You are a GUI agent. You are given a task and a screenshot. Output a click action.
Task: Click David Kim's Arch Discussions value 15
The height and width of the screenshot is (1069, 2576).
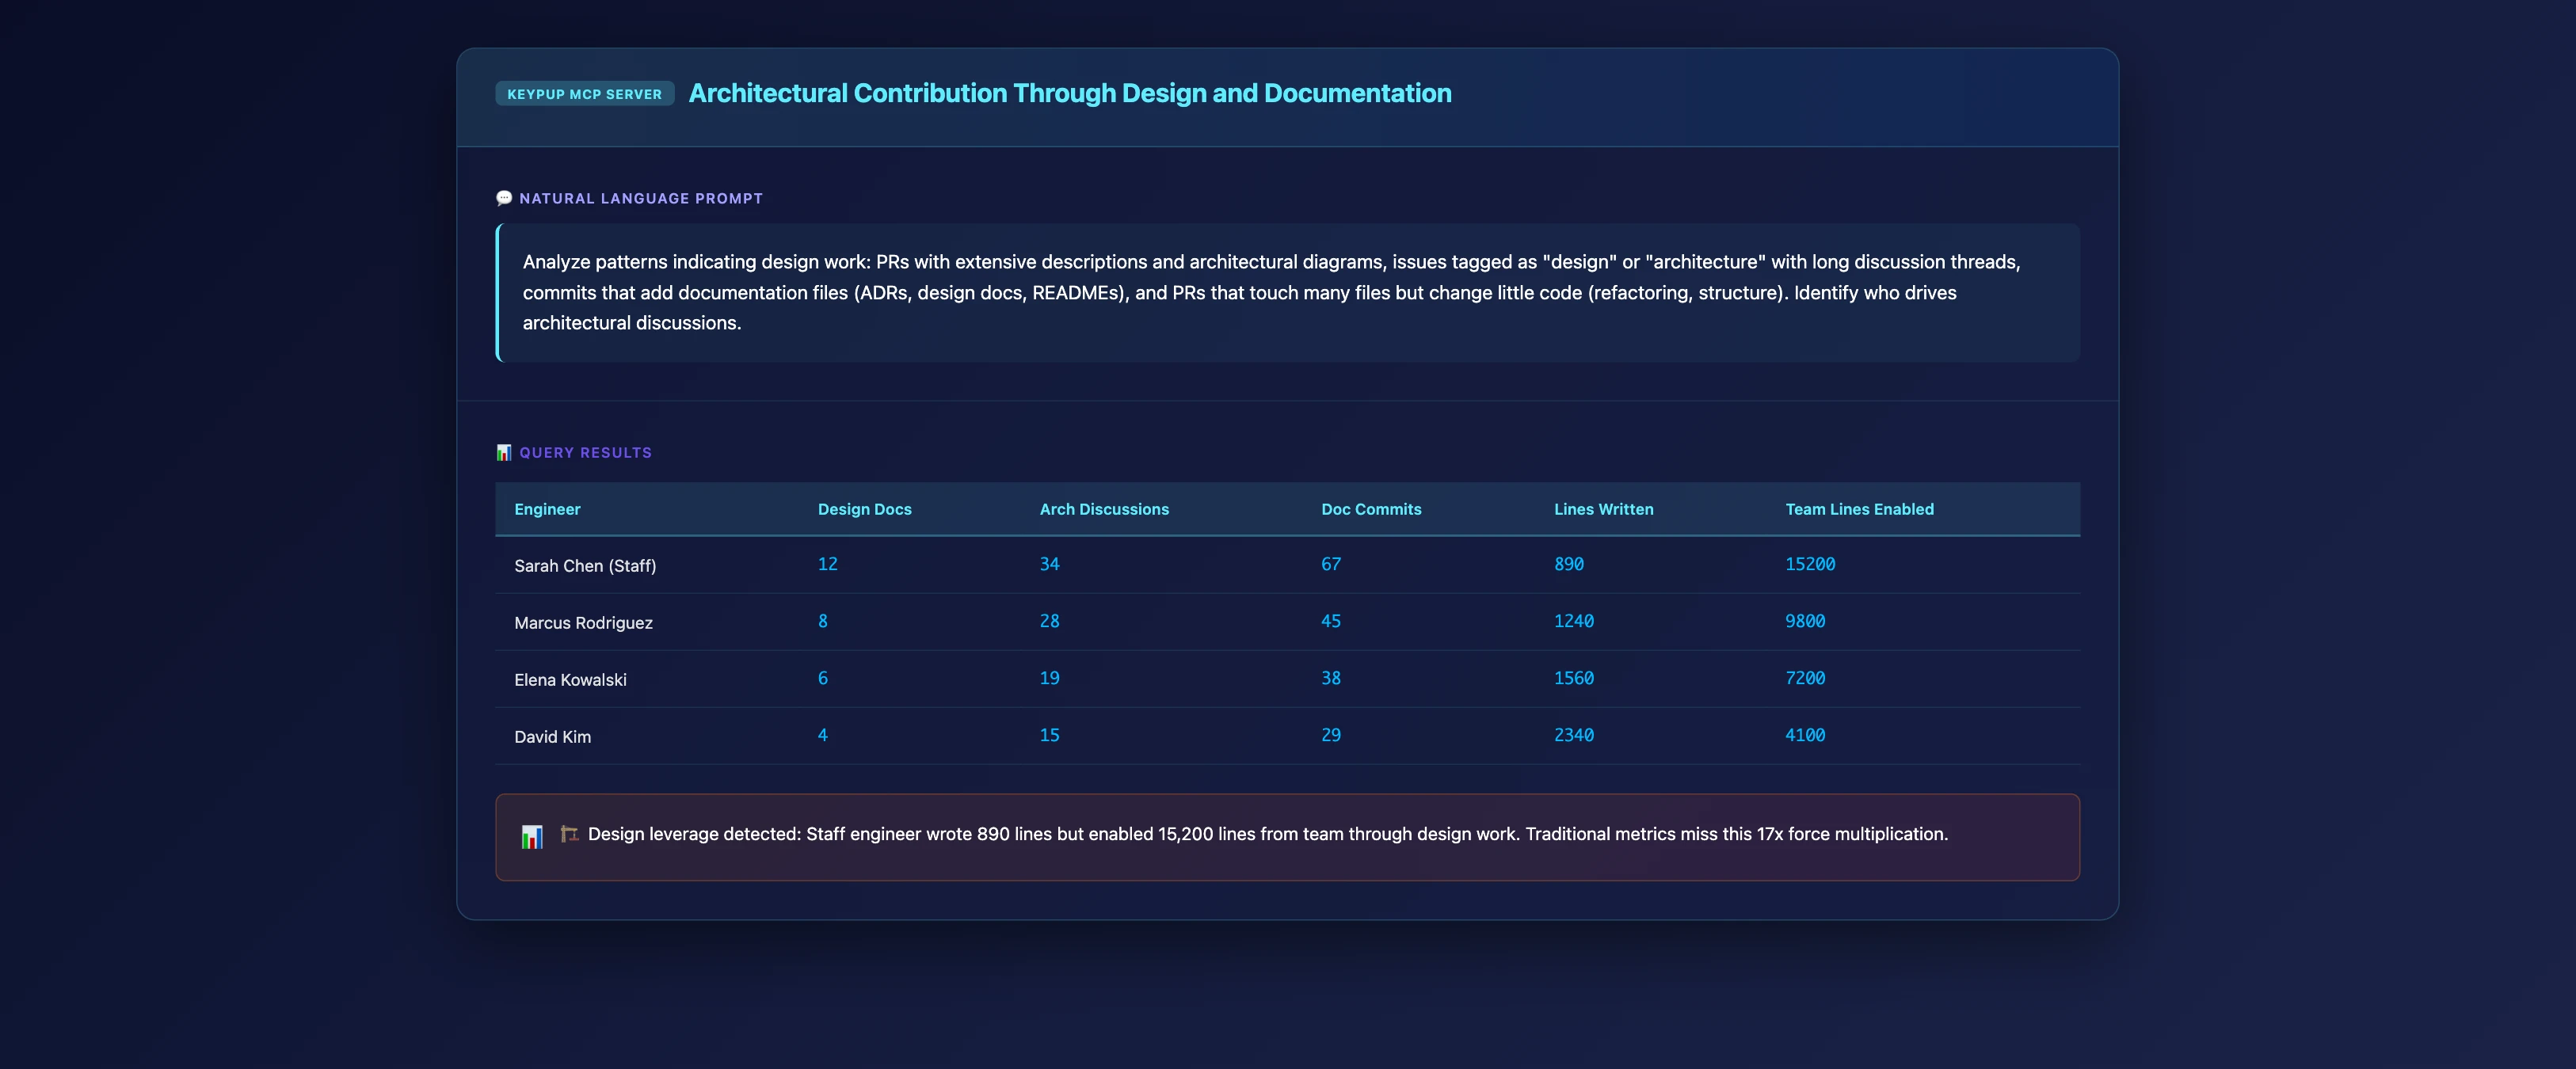[1049, 735]
